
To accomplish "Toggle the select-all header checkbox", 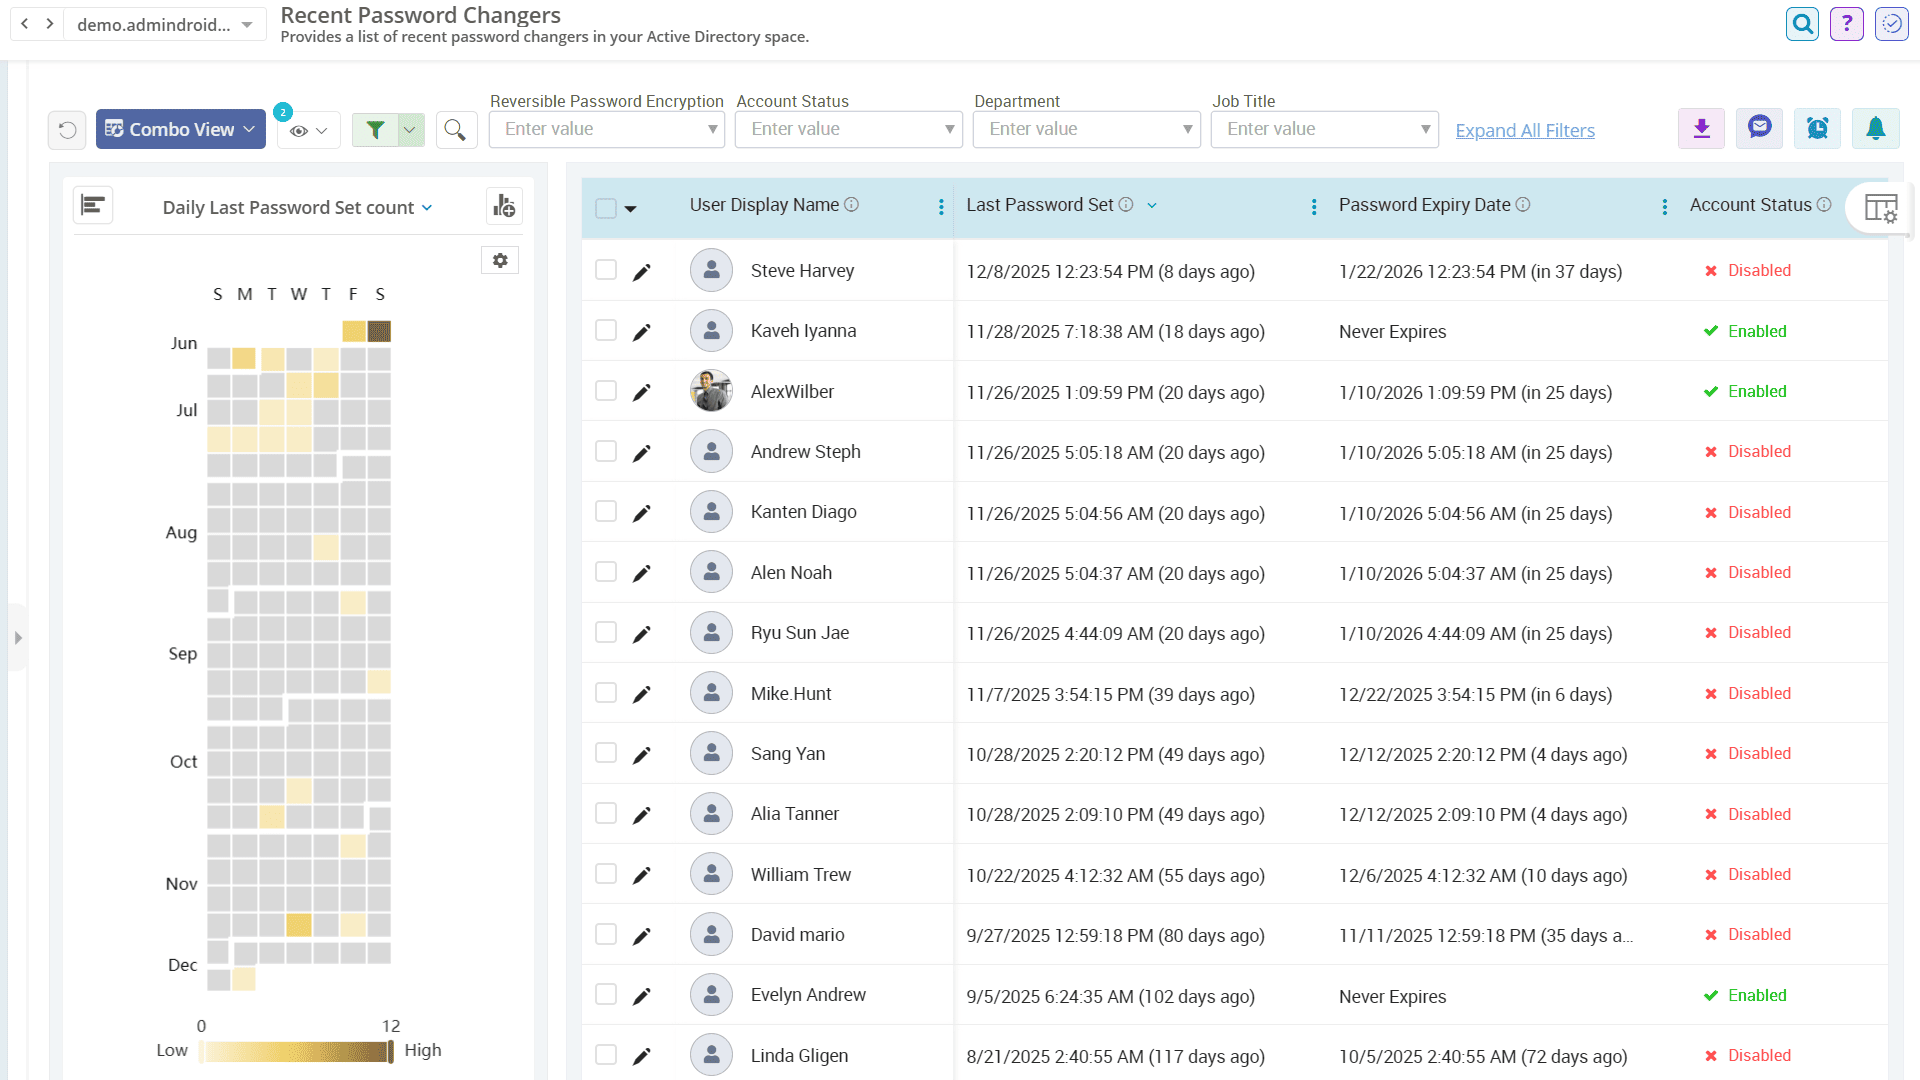I will click(x=606, y=208).
